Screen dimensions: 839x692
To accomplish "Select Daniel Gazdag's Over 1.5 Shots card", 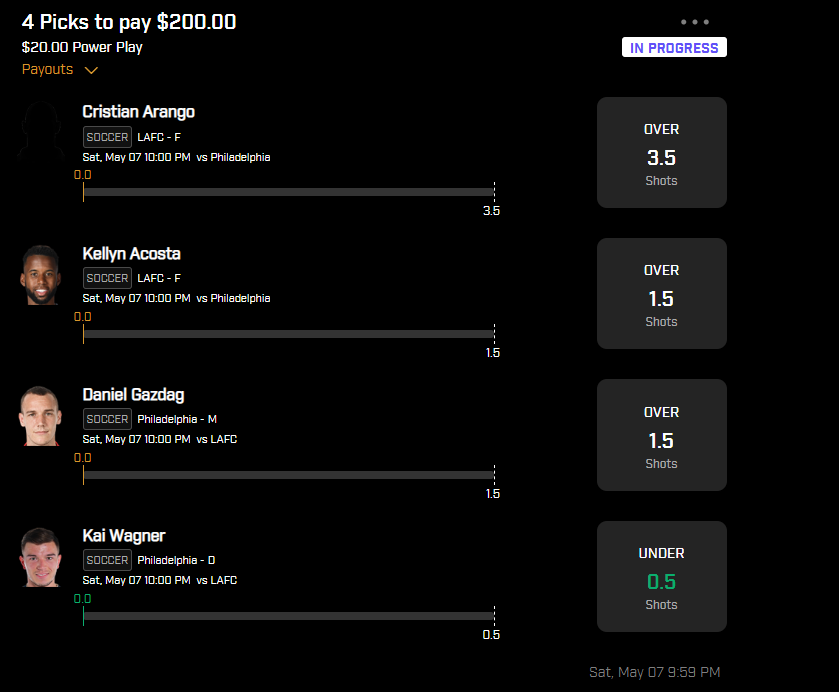I will click(662, 435).
